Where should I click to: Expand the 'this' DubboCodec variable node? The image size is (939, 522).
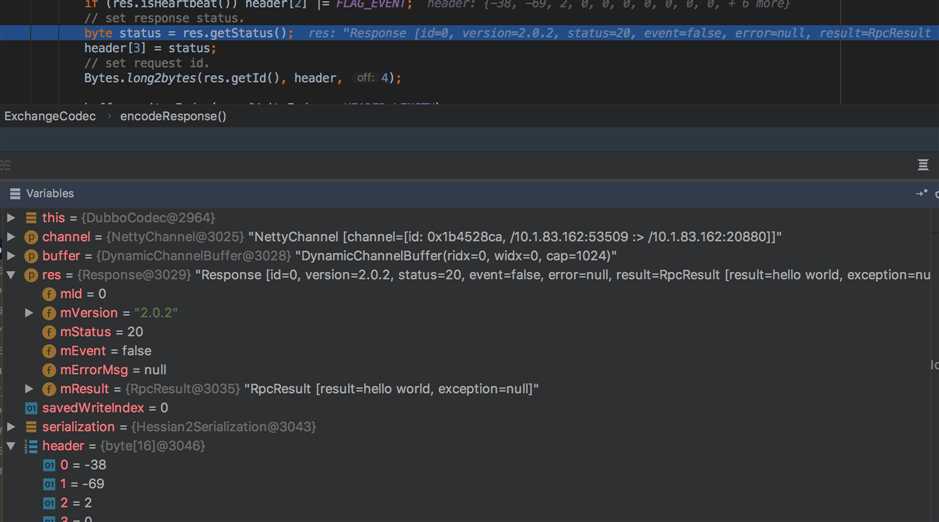point(11,218)
